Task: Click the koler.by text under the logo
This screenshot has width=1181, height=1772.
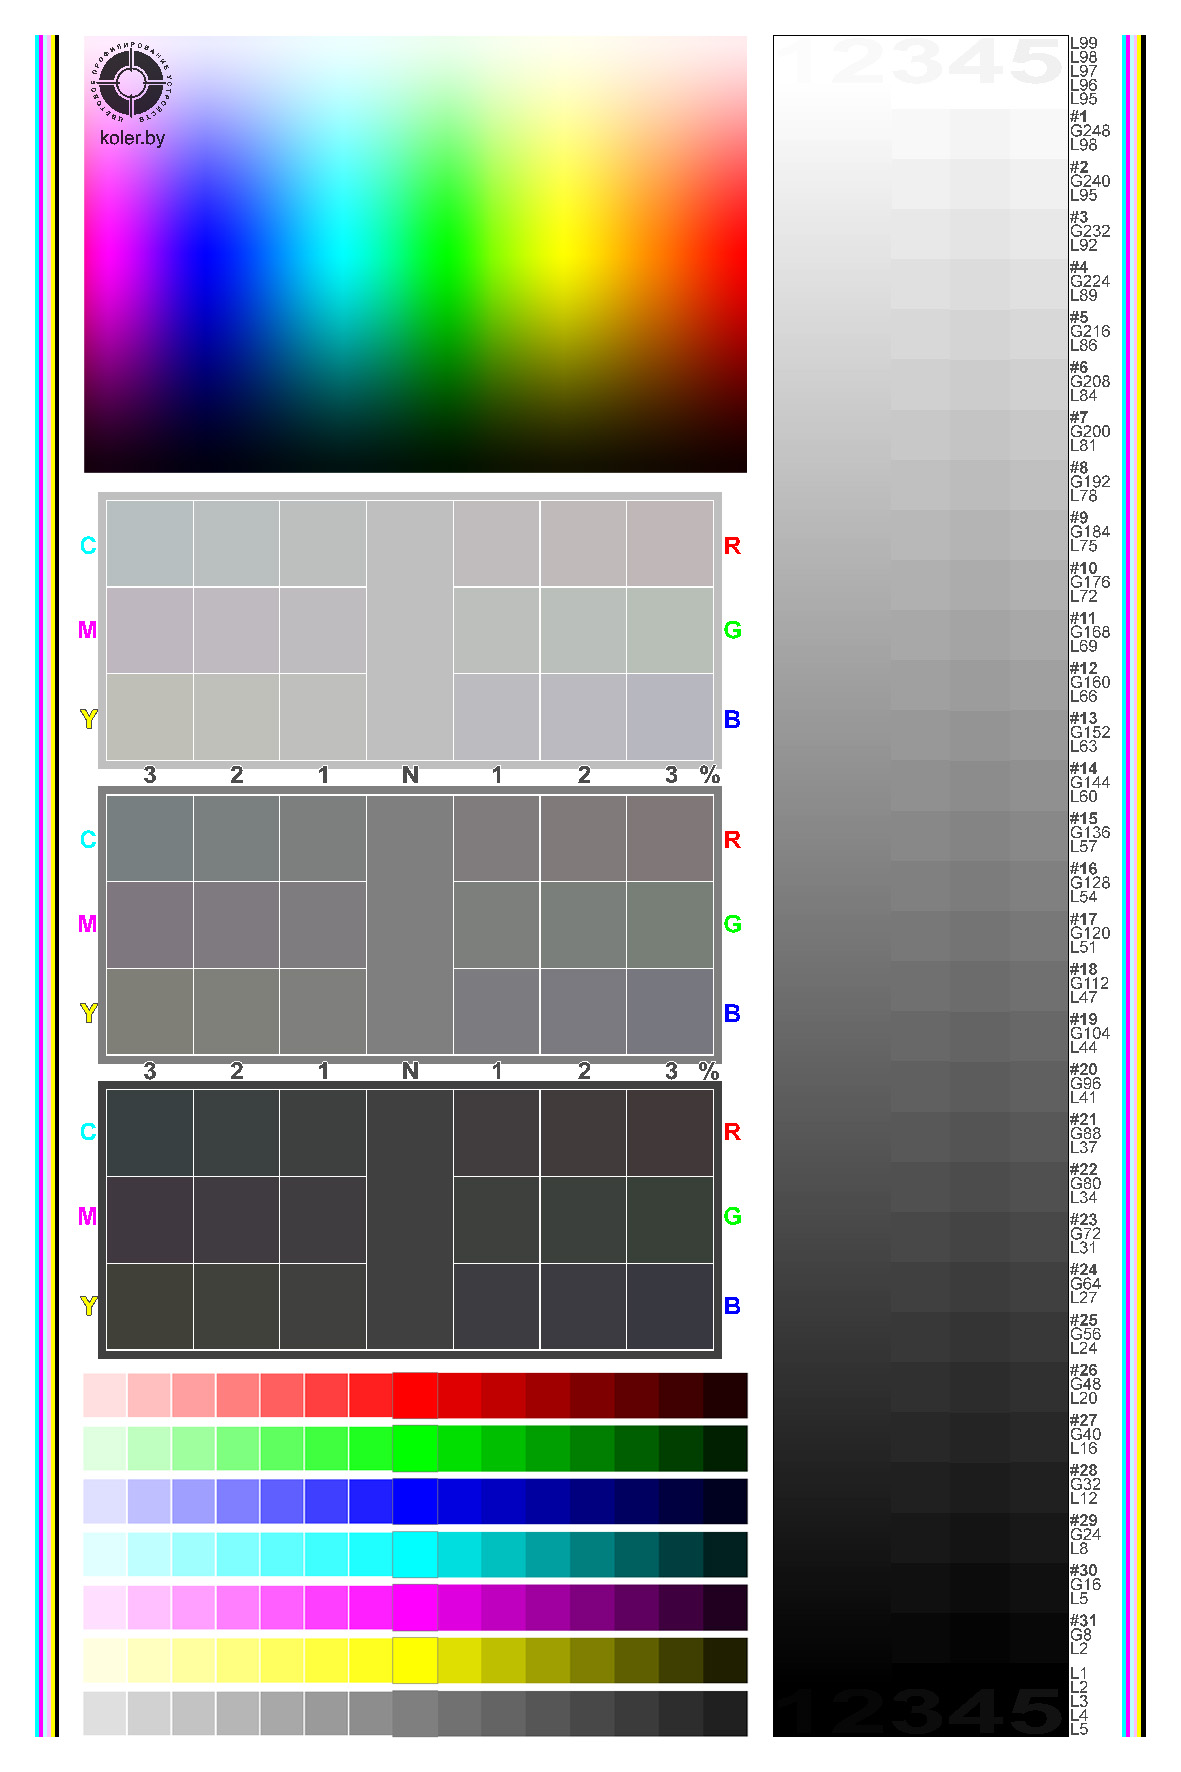Action: [x=132, y=138]
